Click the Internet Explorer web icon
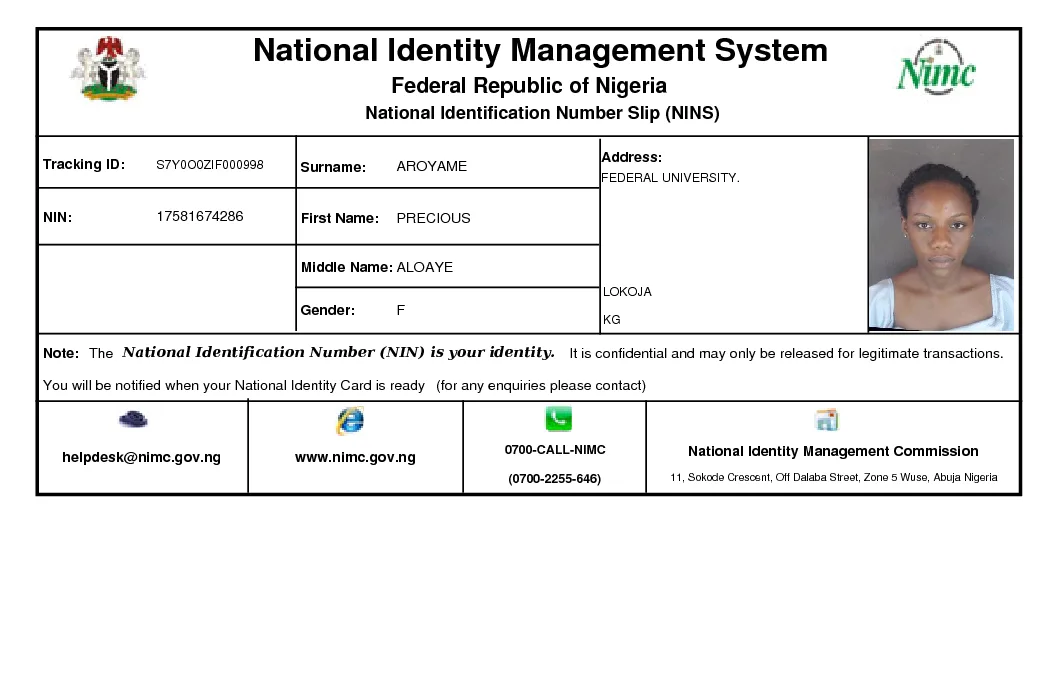The width and height of the screenshot is (1058, 674). coord(350,421)
